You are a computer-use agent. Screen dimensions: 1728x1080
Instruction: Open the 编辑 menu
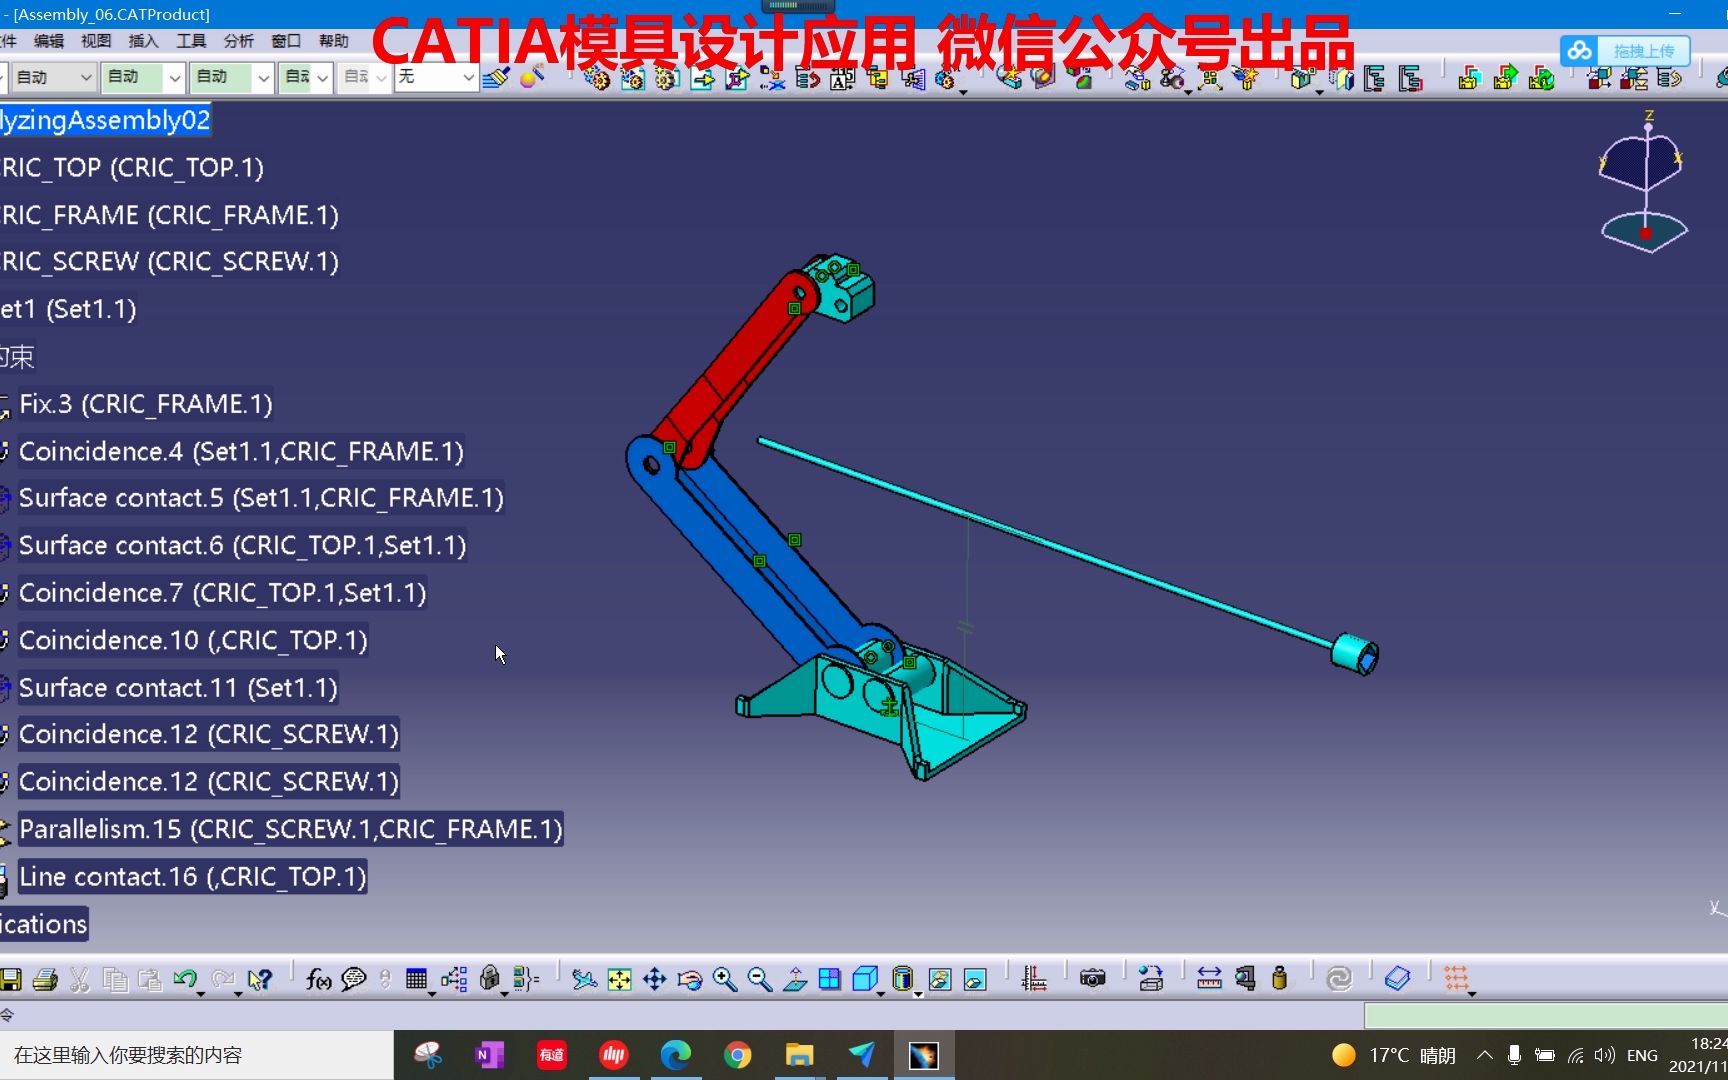48,41
